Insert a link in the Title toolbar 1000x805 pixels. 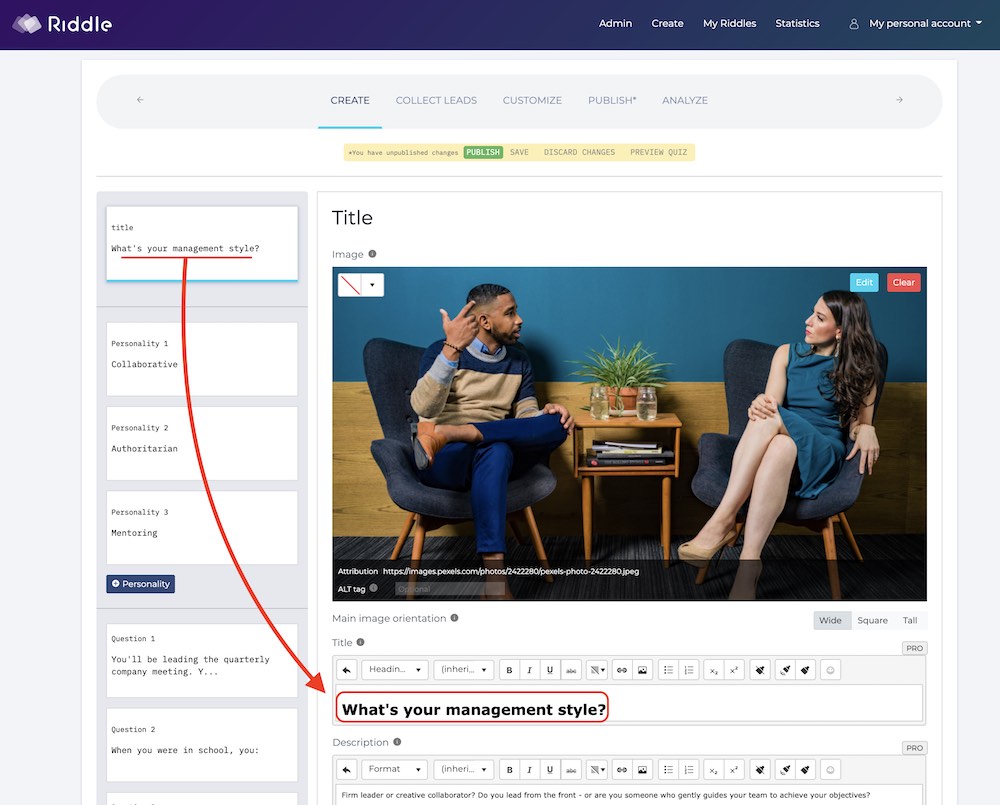pyautogui.click(x=622, y=670)
